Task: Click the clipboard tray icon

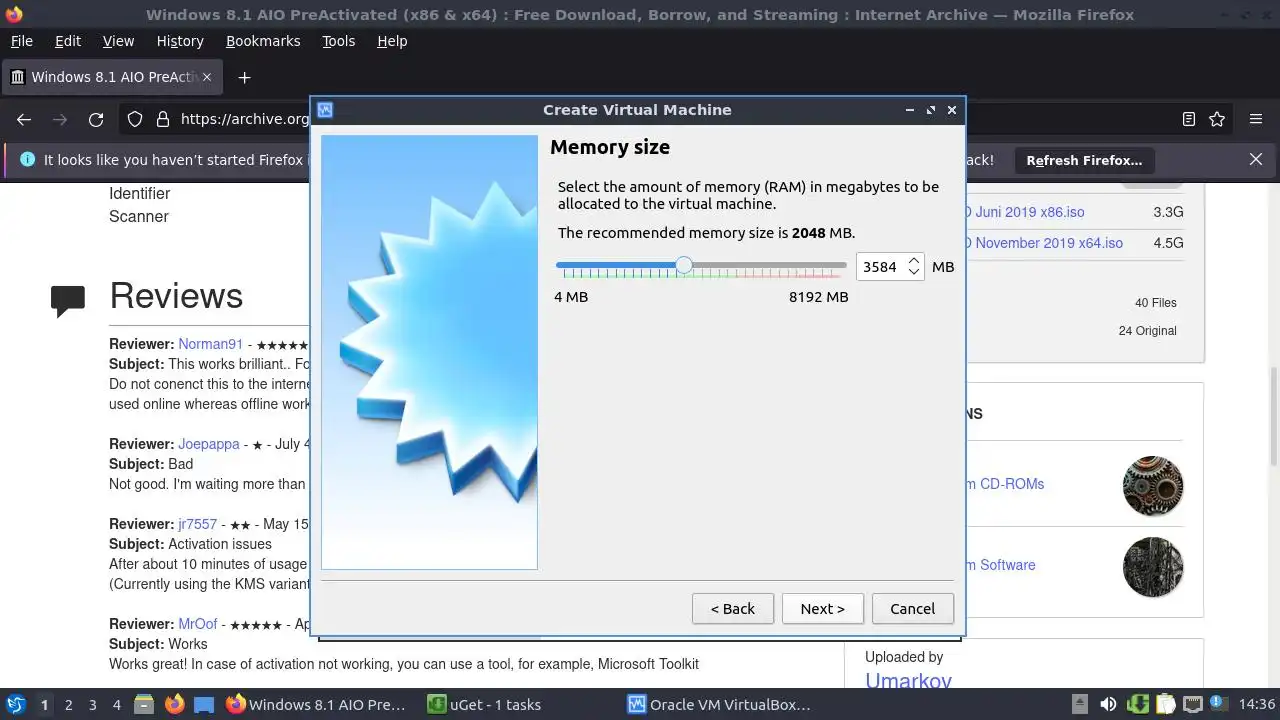Action: click(1165, 704)
